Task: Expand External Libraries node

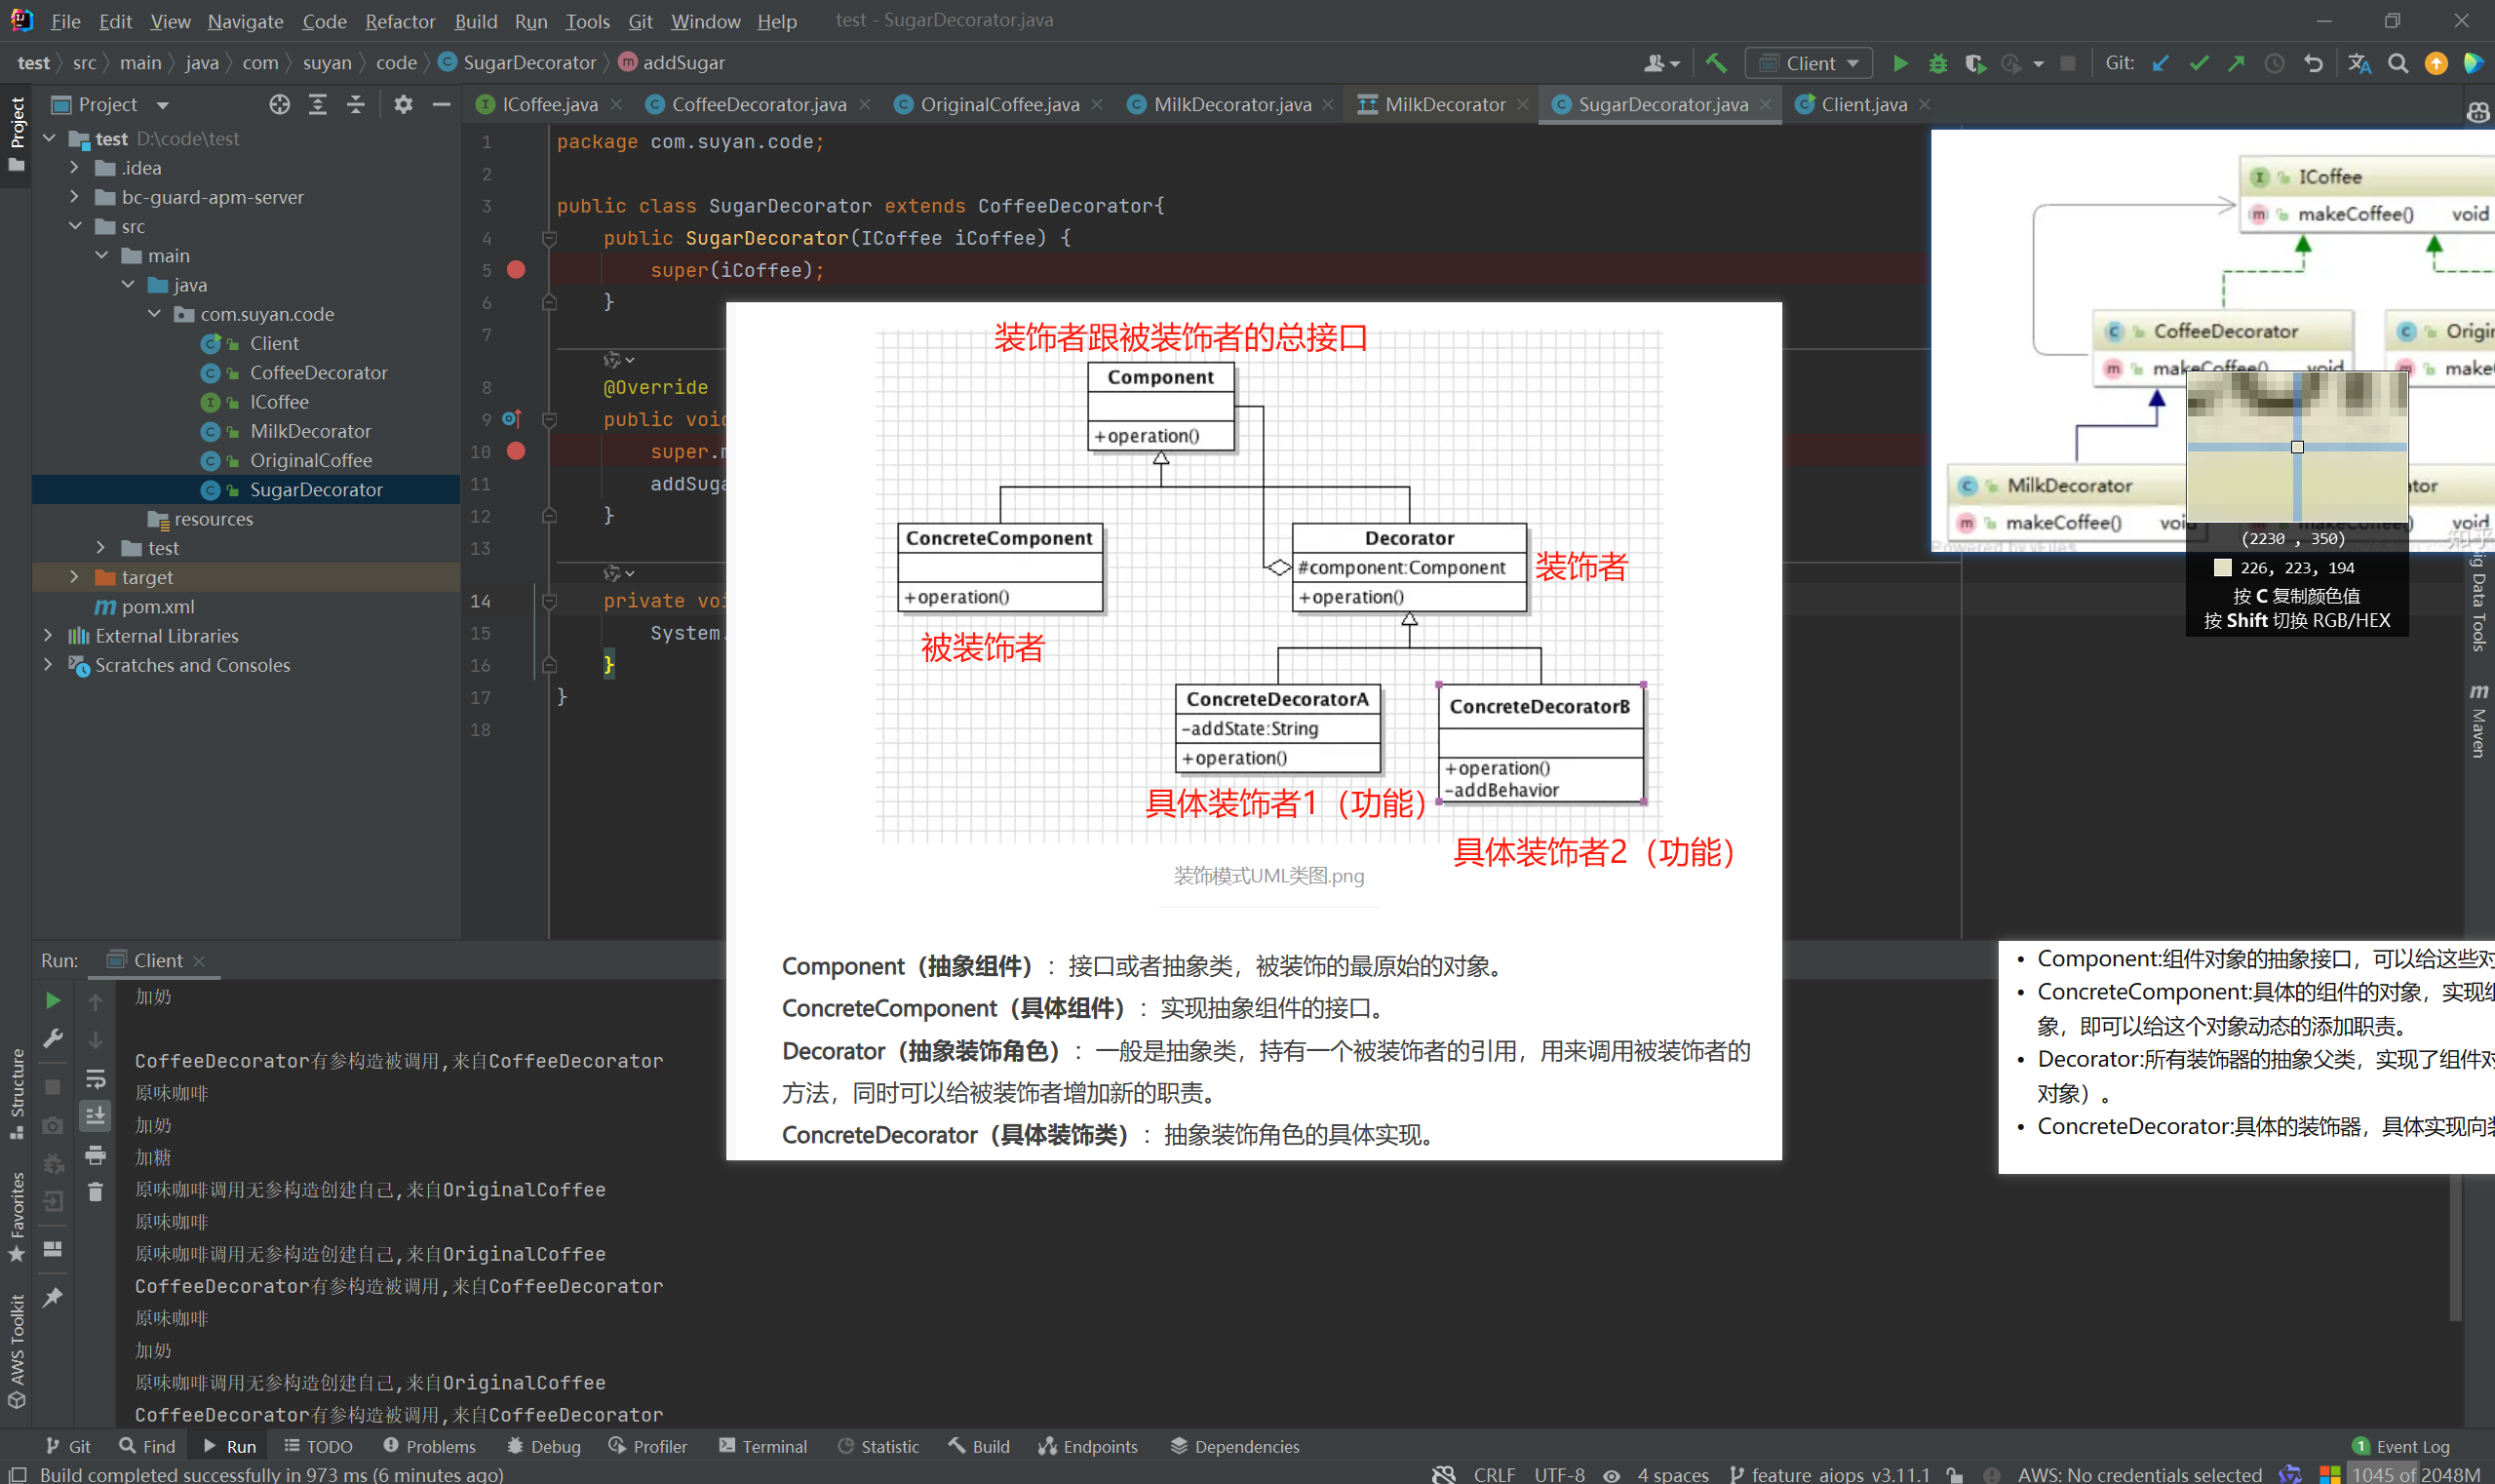Action: (48, 636)
